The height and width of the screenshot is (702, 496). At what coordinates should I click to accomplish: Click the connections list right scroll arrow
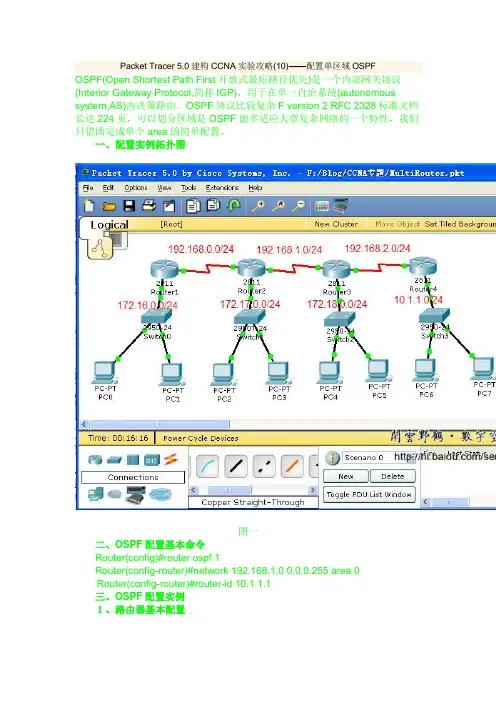(x=313, y=490)
